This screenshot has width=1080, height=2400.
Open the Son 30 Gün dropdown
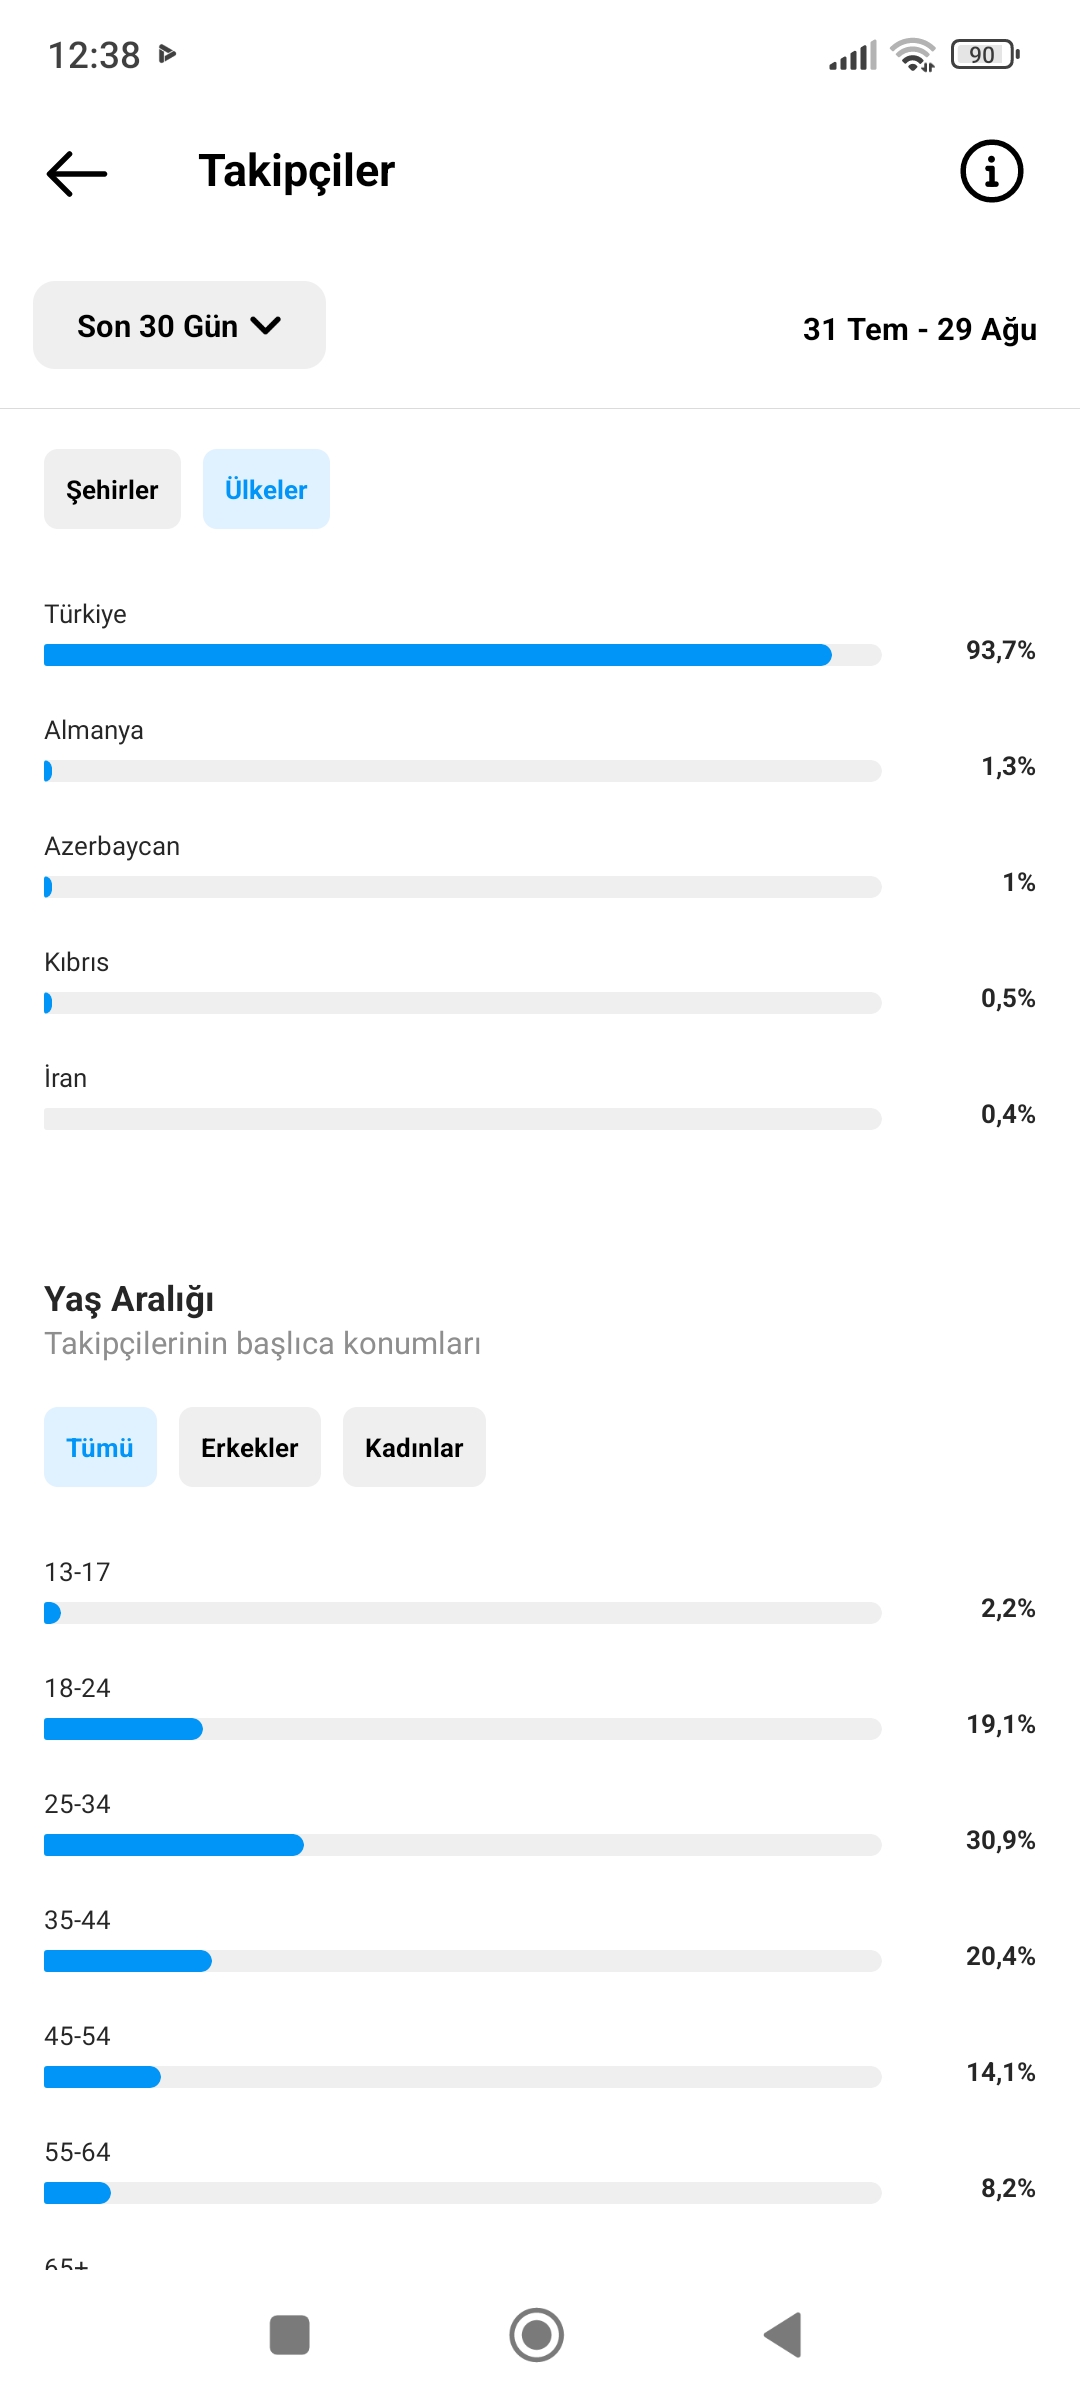(x=179, y=325)
